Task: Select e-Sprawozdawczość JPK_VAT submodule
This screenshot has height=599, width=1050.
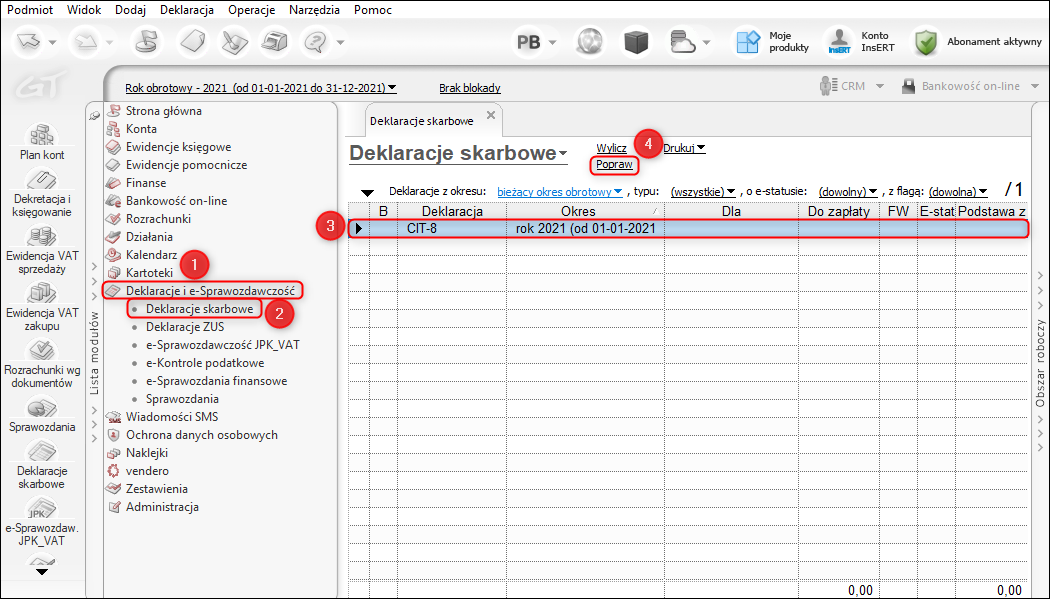Action: (223, 345)
